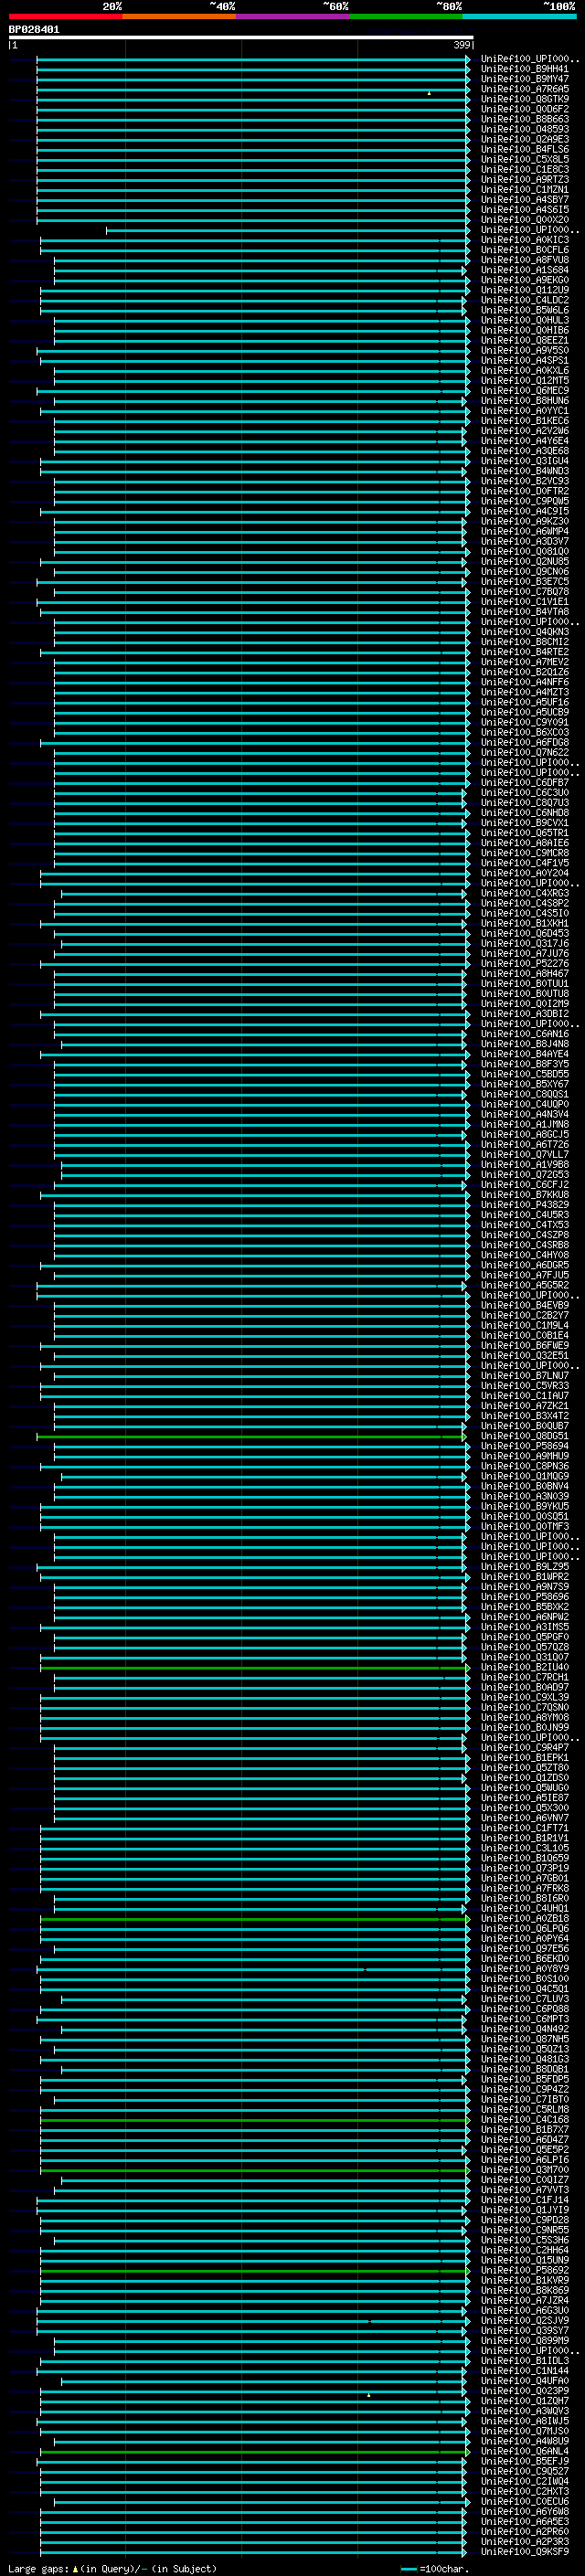Select the UniRef100_Q5ZT80 label

pyautogui.click(x=525, y=1768)
